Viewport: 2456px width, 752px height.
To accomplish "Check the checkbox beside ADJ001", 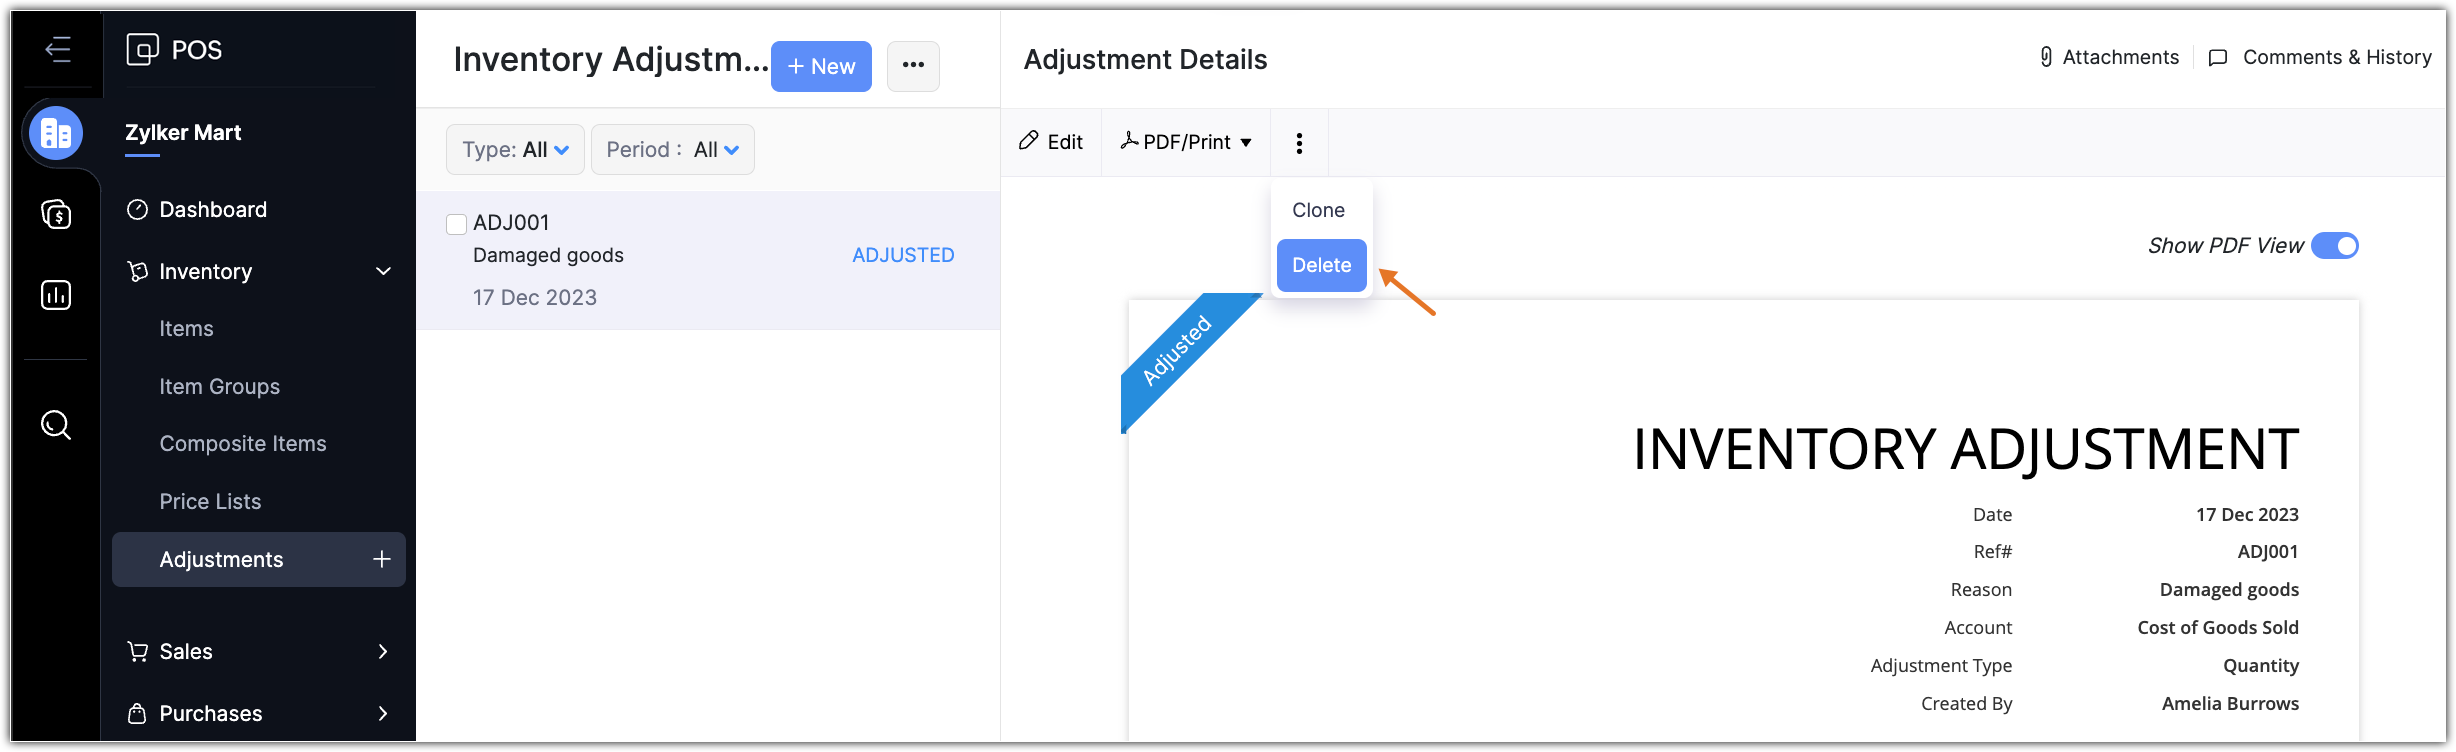I will click(456, 223).
